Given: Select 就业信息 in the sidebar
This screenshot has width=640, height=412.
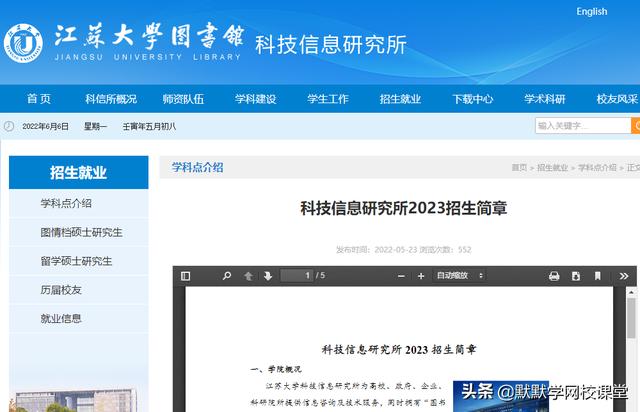Looking at the screenshot, I should 79,318.
